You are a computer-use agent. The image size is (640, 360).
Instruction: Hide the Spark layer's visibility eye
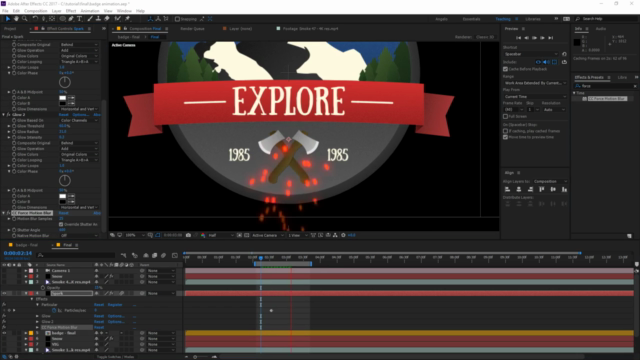(4, 293)
